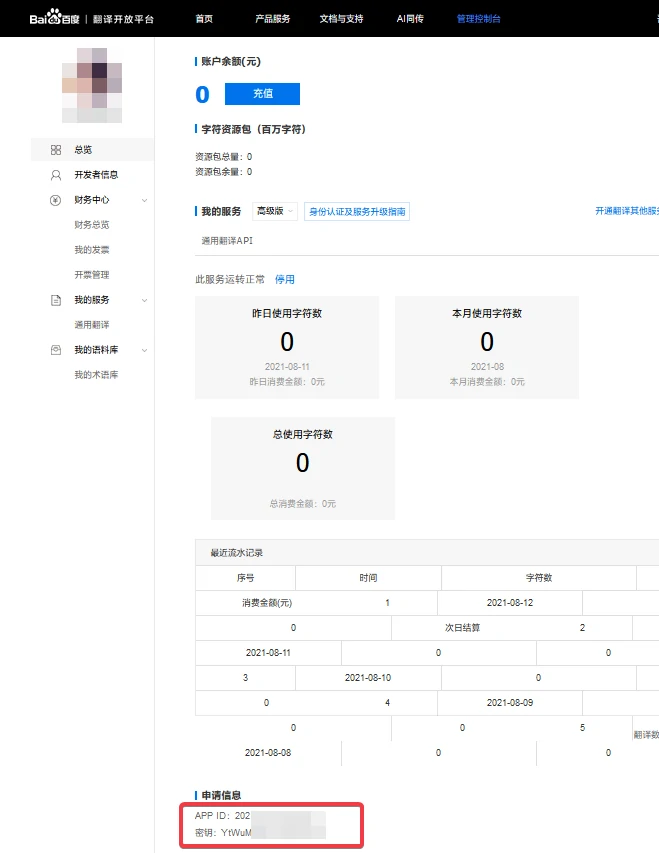Collapse the 我的服务 sidebar chevron

(144, 300)
